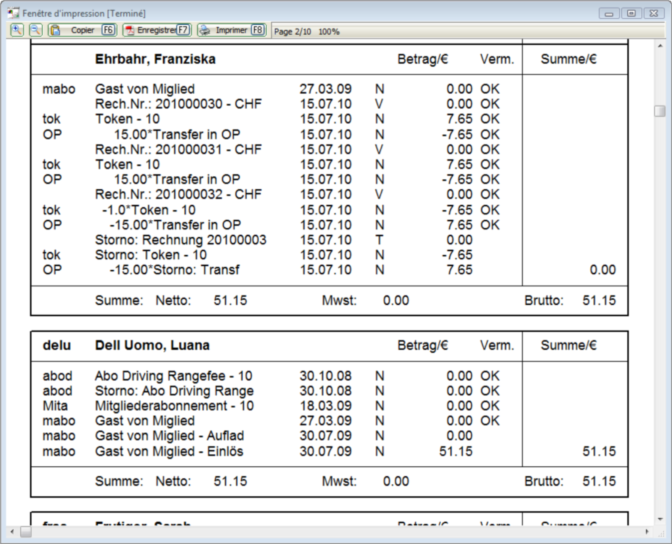Click Verm. header in Ehrbahr table
672x544 pixels.
point(497,59)
